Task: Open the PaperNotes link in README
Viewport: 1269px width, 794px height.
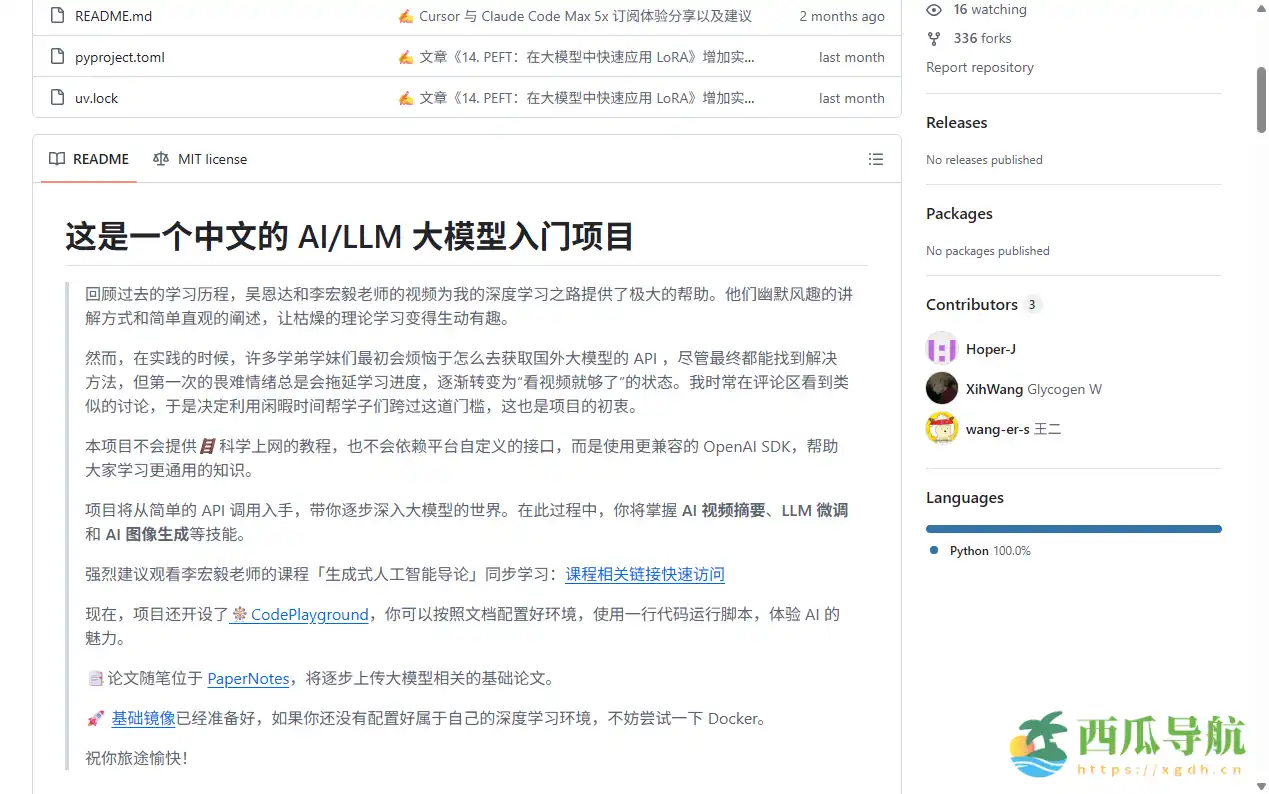Action: click(x=248, y=678)
